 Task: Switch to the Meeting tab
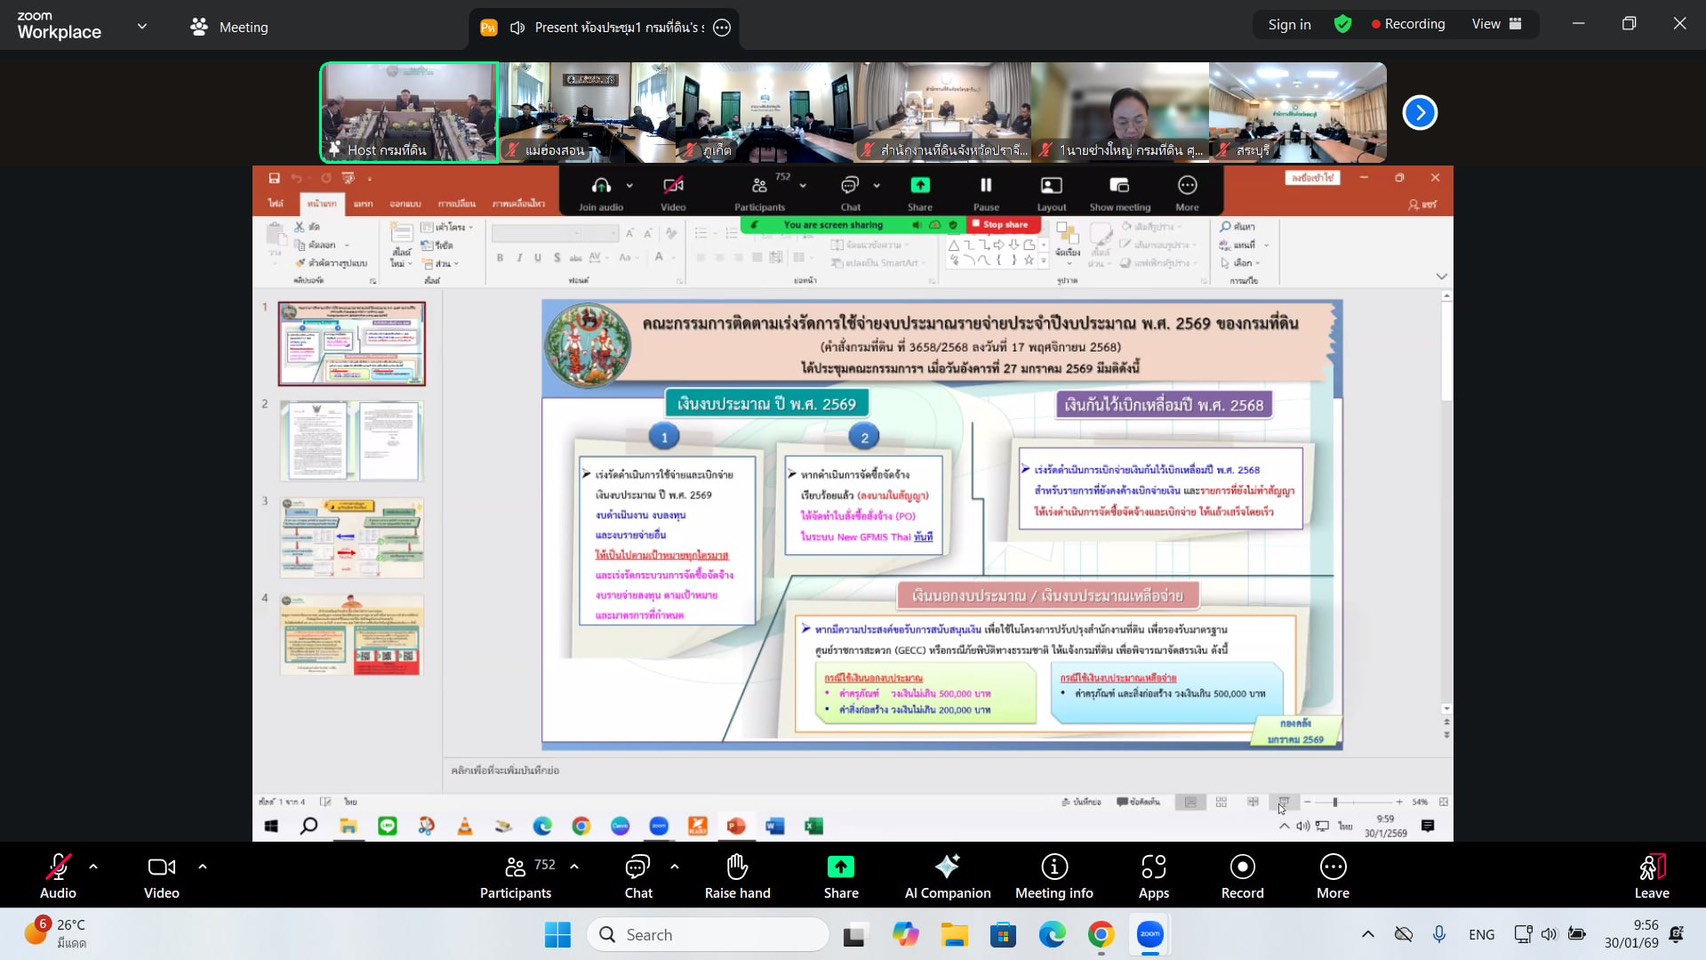[230, 27]
